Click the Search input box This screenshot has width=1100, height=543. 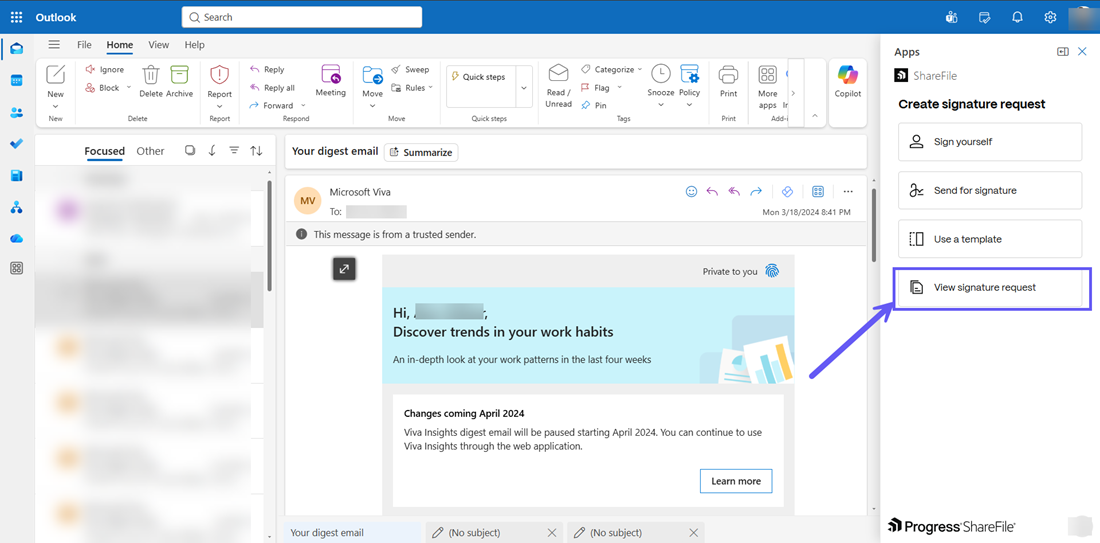[302, 17]
